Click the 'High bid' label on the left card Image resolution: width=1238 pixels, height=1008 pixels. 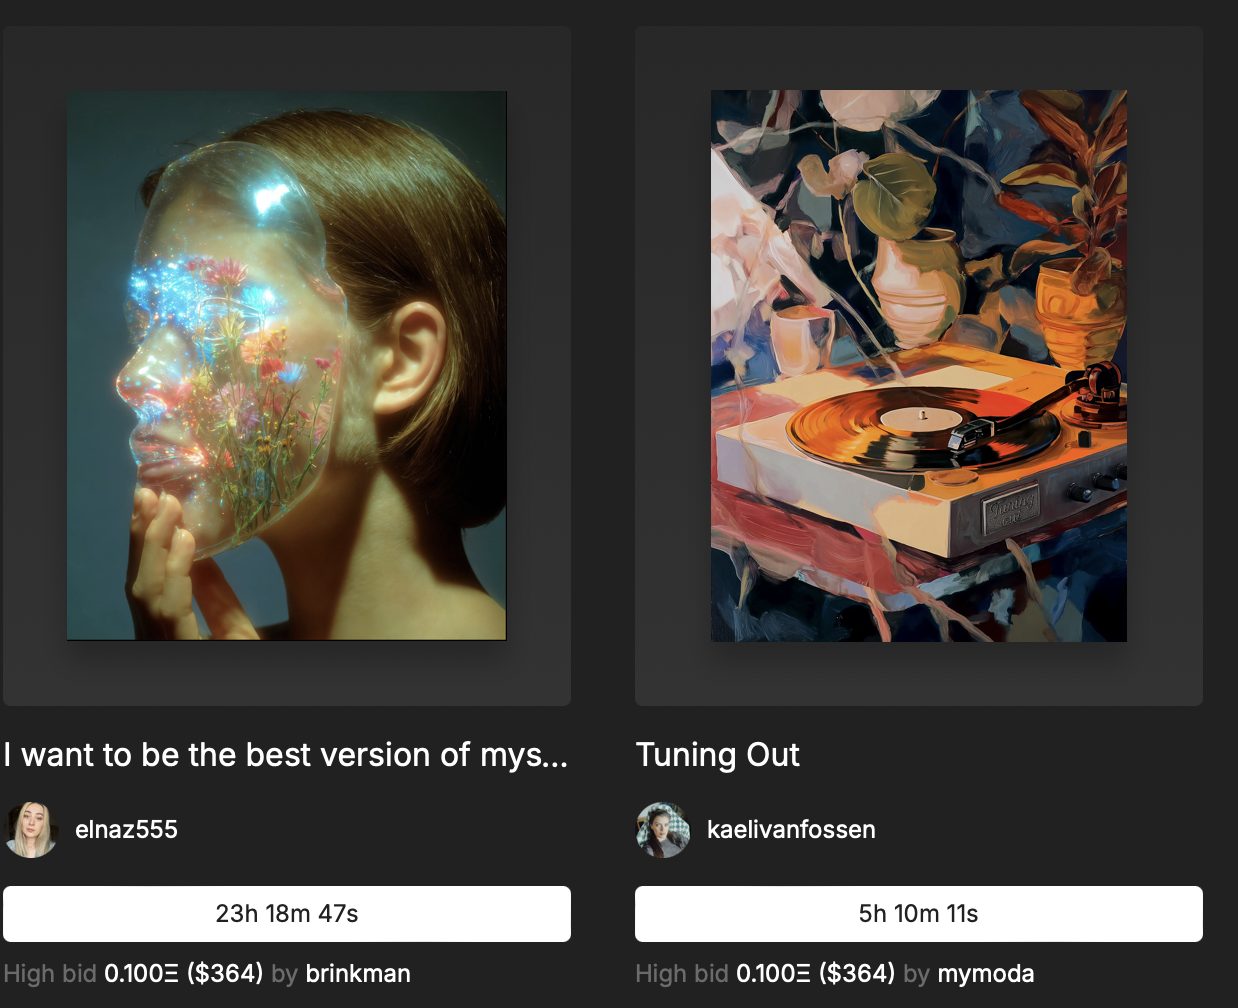point(50,973)
